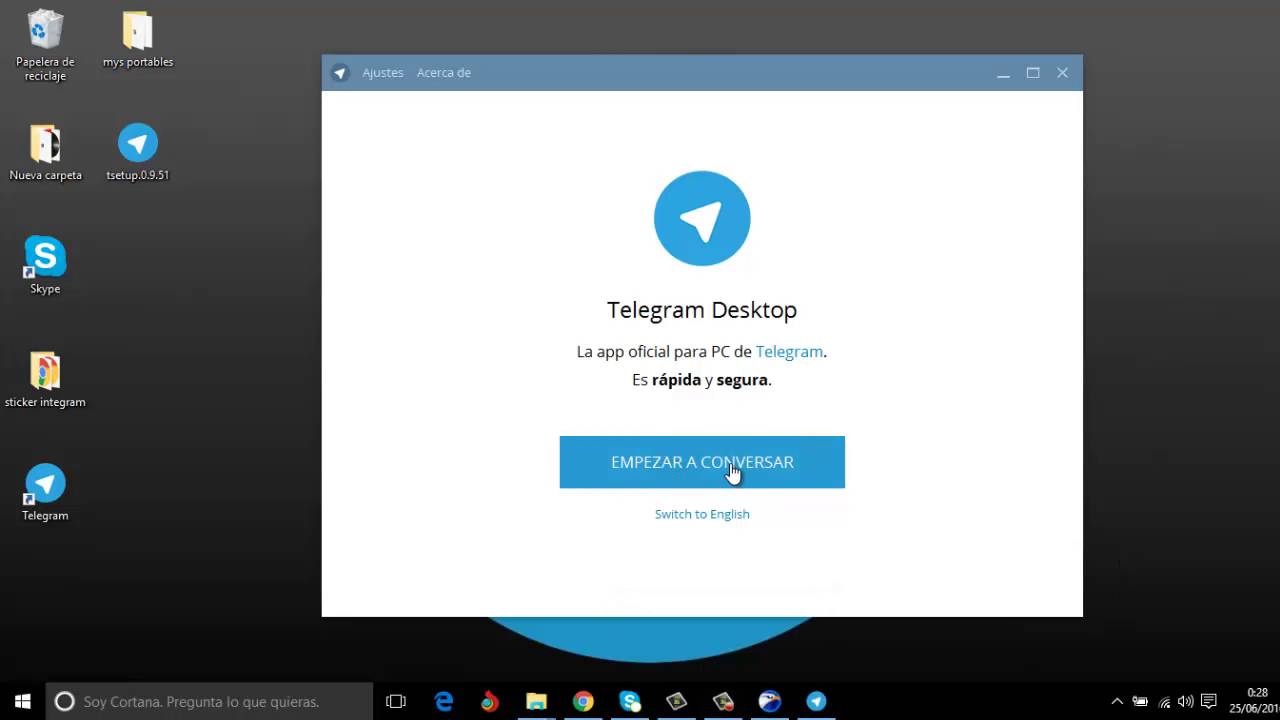Viewport: 1280px width, 720px height.
Task: Click the Cortana search box
Action: click(210, 701)
